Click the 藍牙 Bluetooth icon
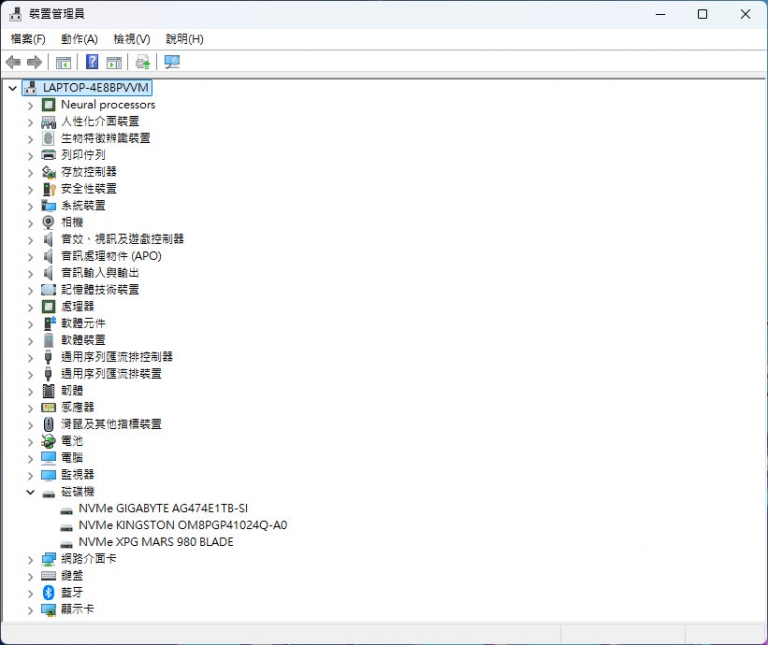This screenshot has width=768, height=645. (x=48, y=593)
